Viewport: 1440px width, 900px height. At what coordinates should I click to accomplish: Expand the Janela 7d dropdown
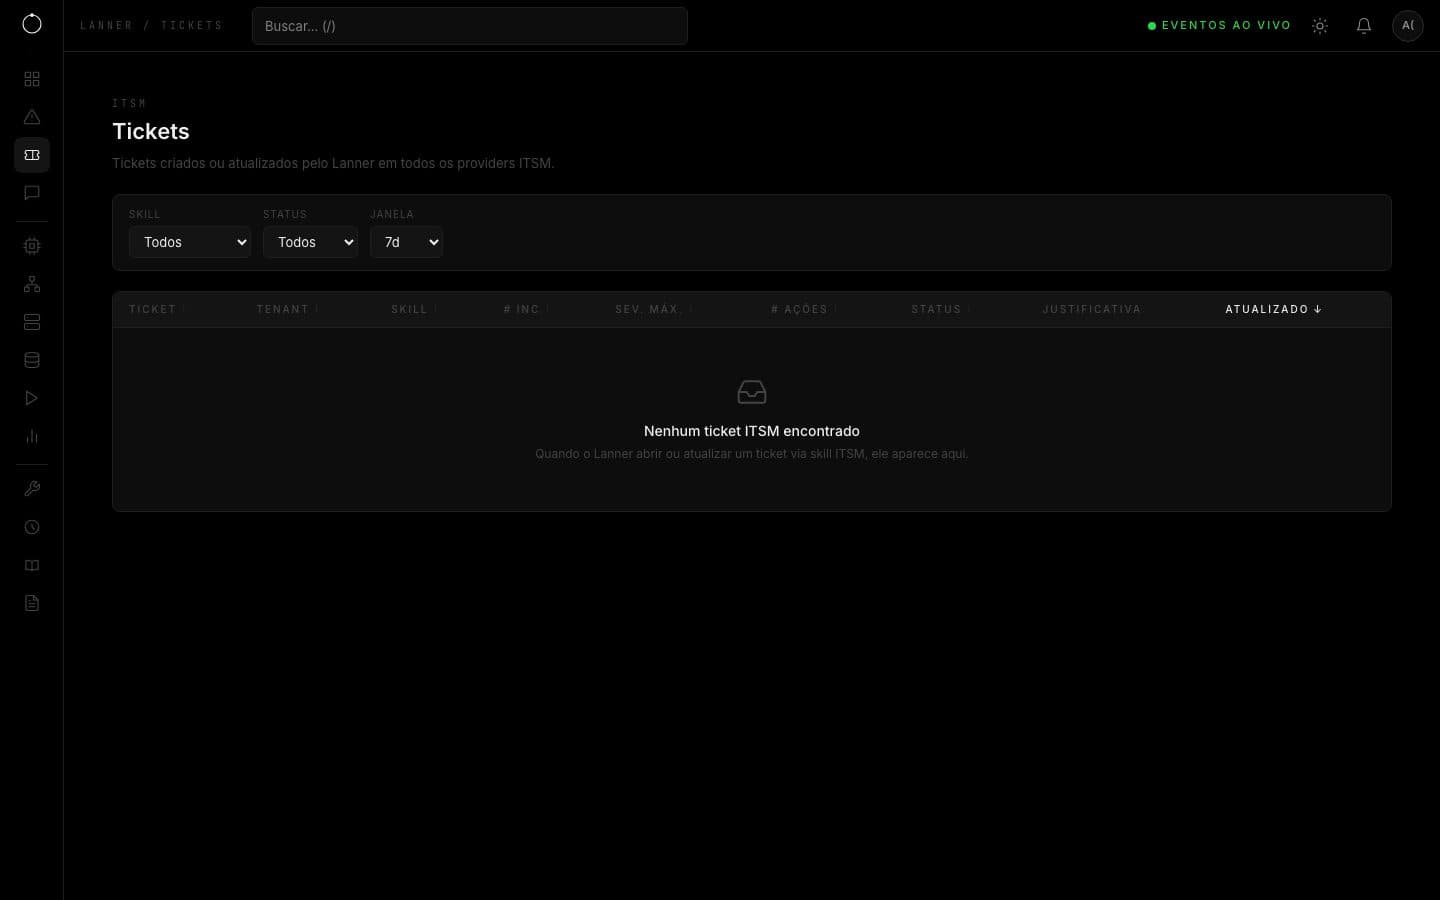(x=406, y=242)
